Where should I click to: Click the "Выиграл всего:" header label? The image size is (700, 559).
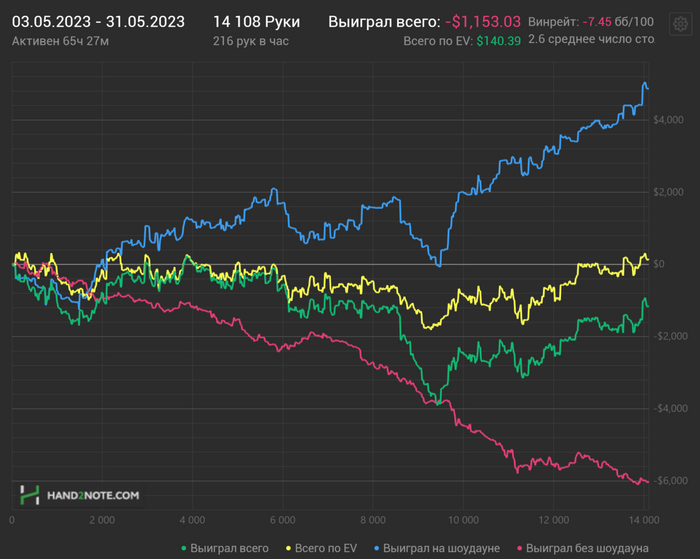[x=384, y=21]
